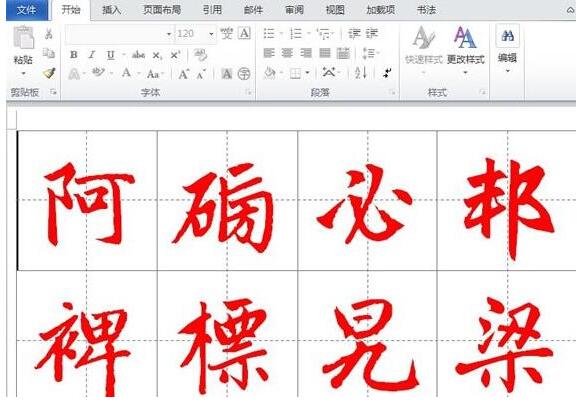Click the Copy icon in clipboard group
The width and height of the screenshot is (577, 404).
pos(49,53)
